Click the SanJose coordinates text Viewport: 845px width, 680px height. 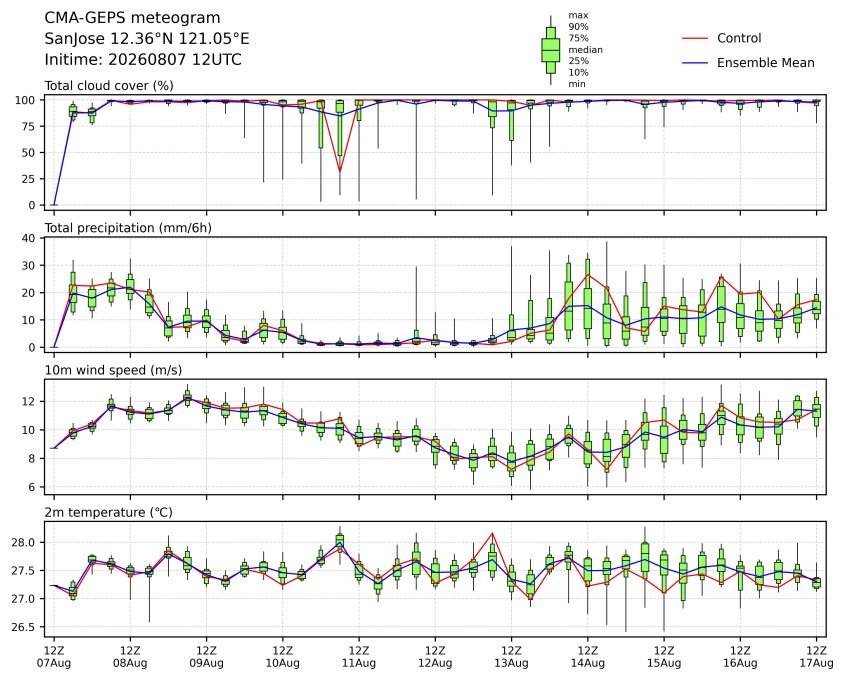click(147, 39)
